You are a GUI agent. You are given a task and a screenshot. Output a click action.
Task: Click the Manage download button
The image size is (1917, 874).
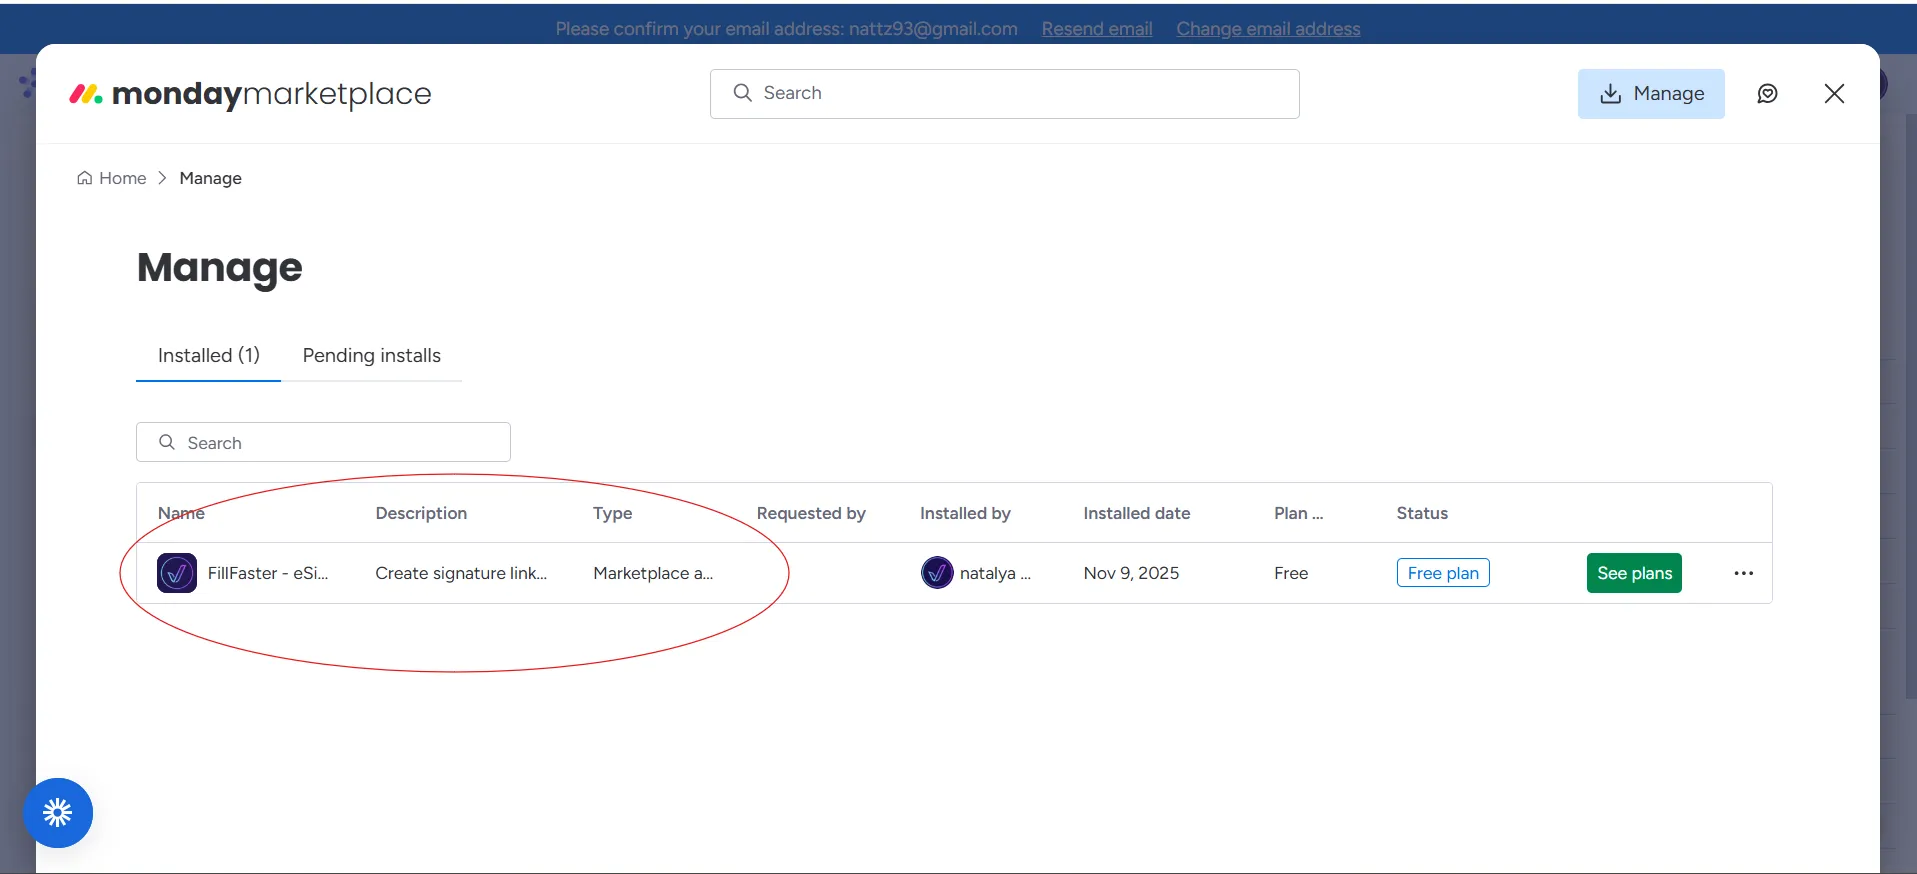pyautogui.click(x=1650, y=94)
